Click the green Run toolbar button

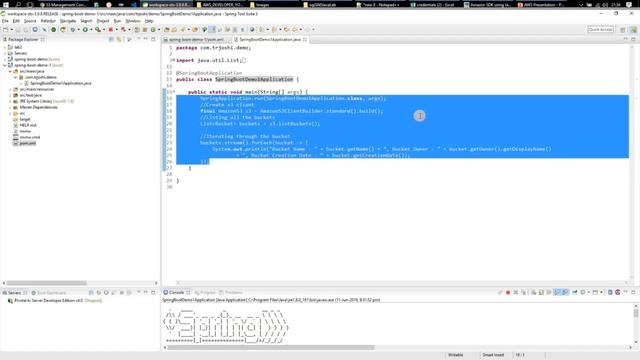(85, 29)
